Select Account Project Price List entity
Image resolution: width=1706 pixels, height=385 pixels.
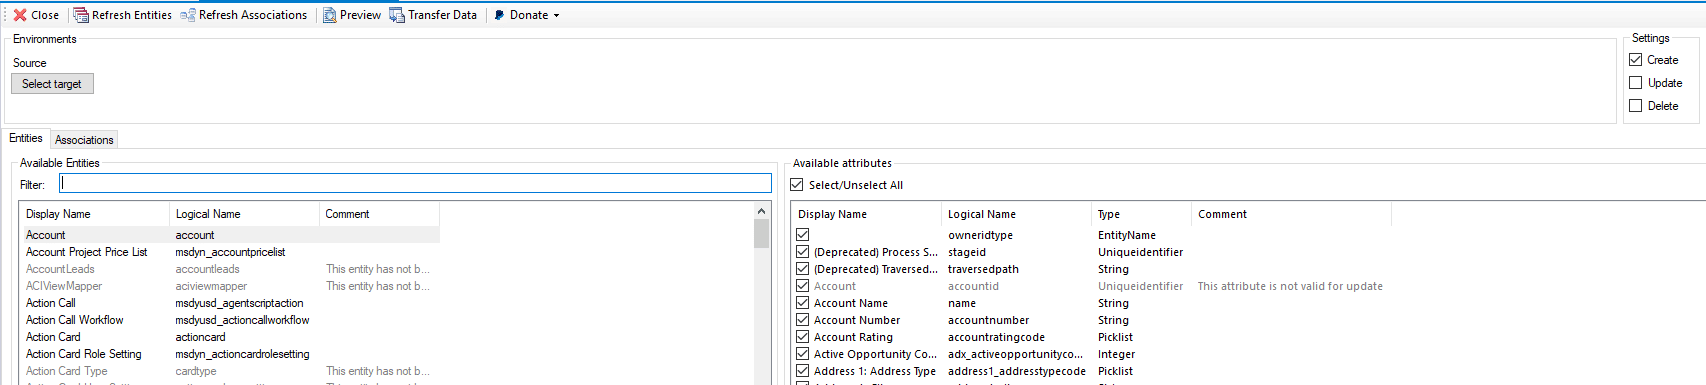coord(230,252)
